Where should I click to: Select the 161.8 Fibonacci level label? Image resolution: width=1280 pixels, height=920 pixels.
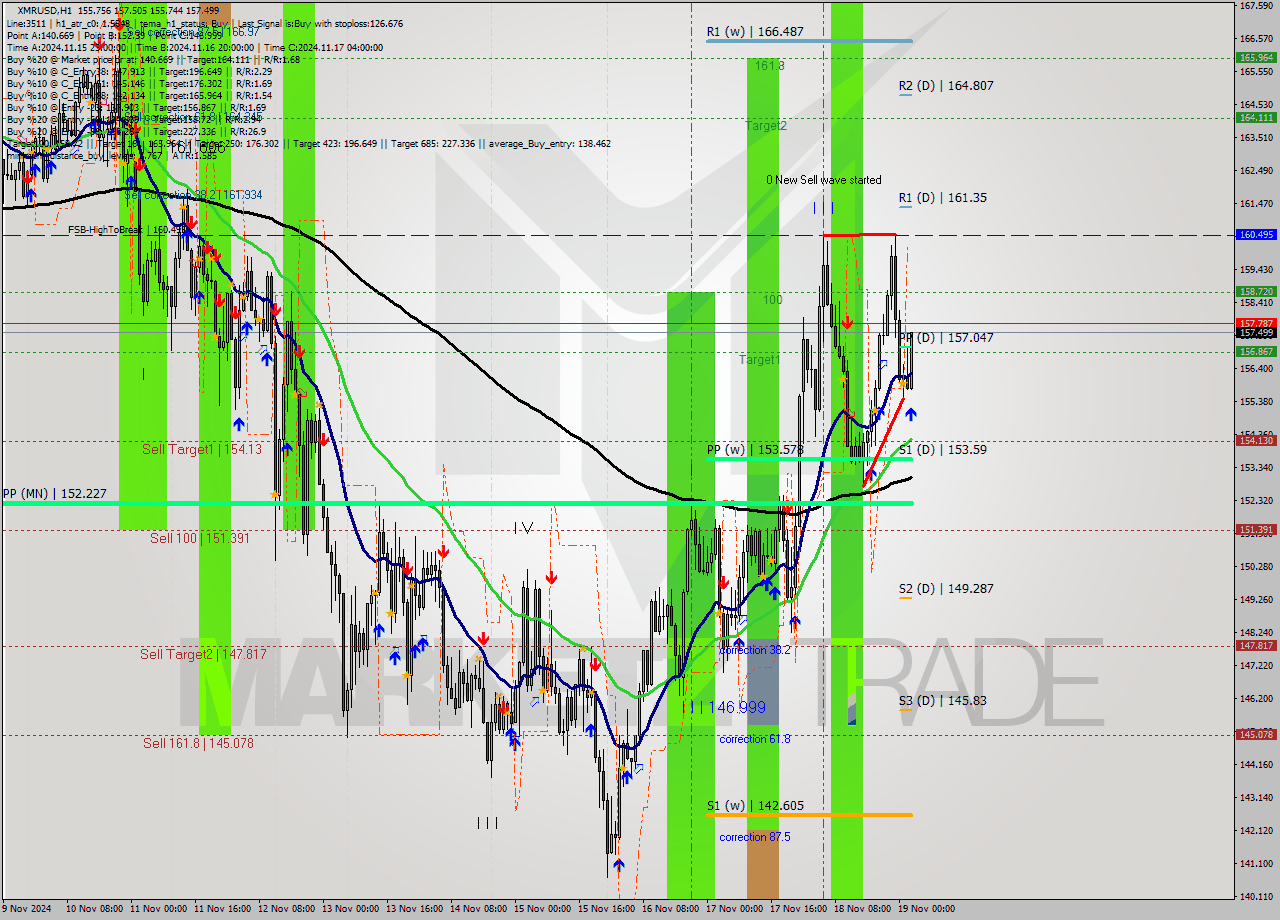(x=769, y=65)
